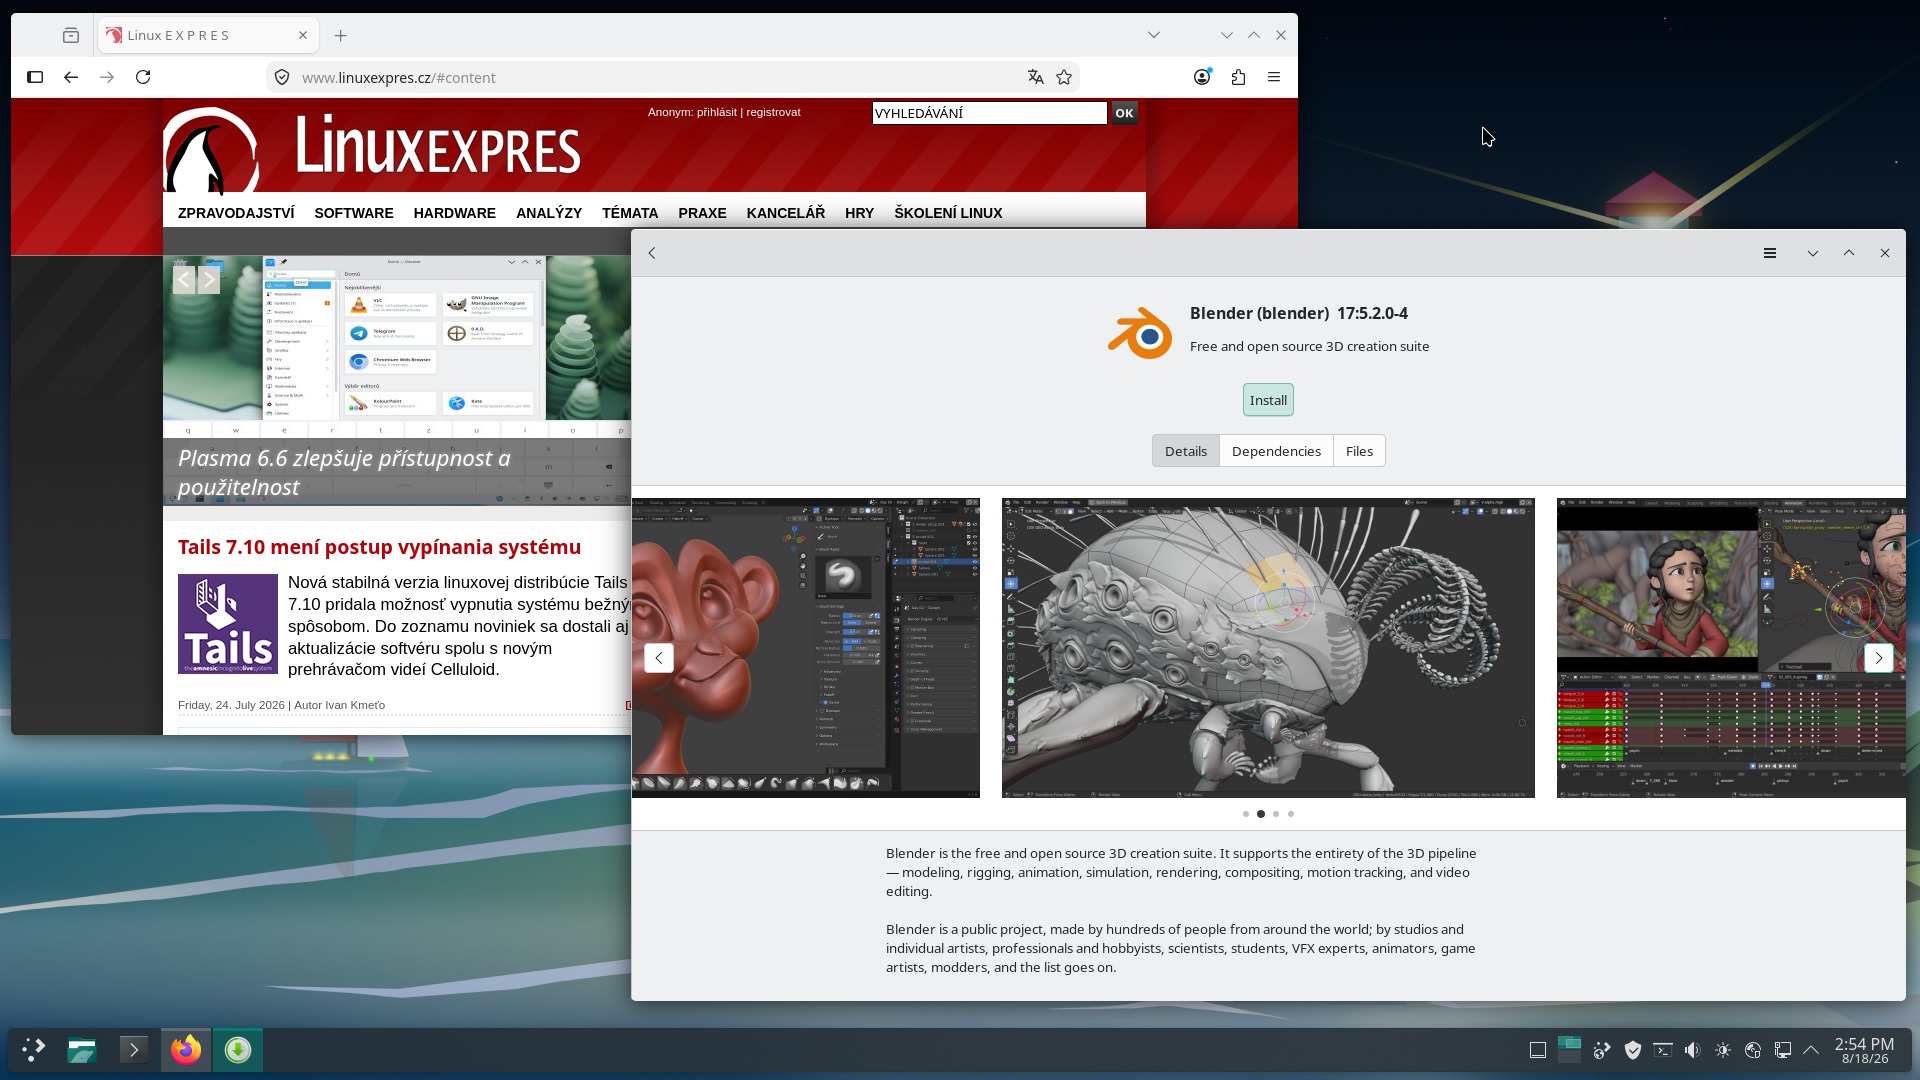Open the Blender creature sculpt screenshot
Viewport: 1920px width, 1080px height.
tap(1268, 648)
